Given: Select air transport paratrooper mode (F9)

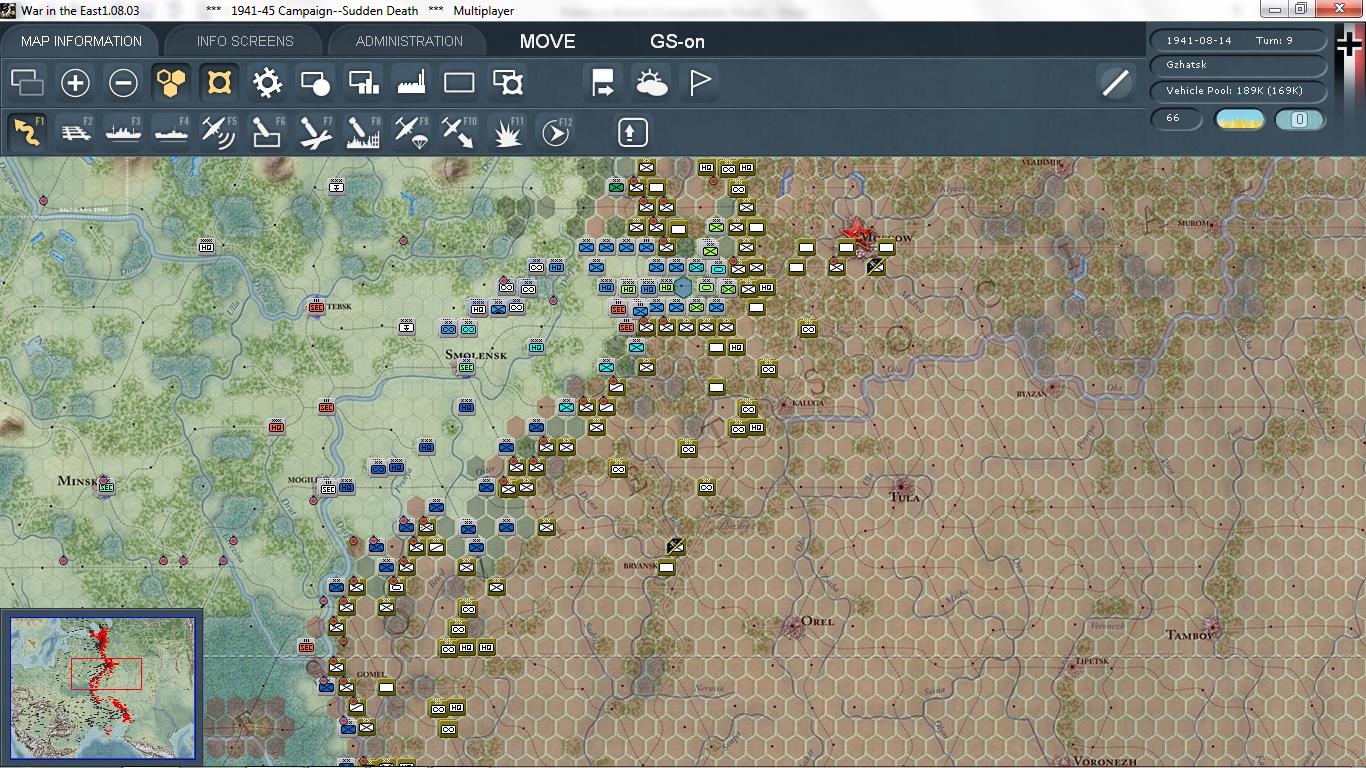Looking at the screenshot, I should [411, 133].
